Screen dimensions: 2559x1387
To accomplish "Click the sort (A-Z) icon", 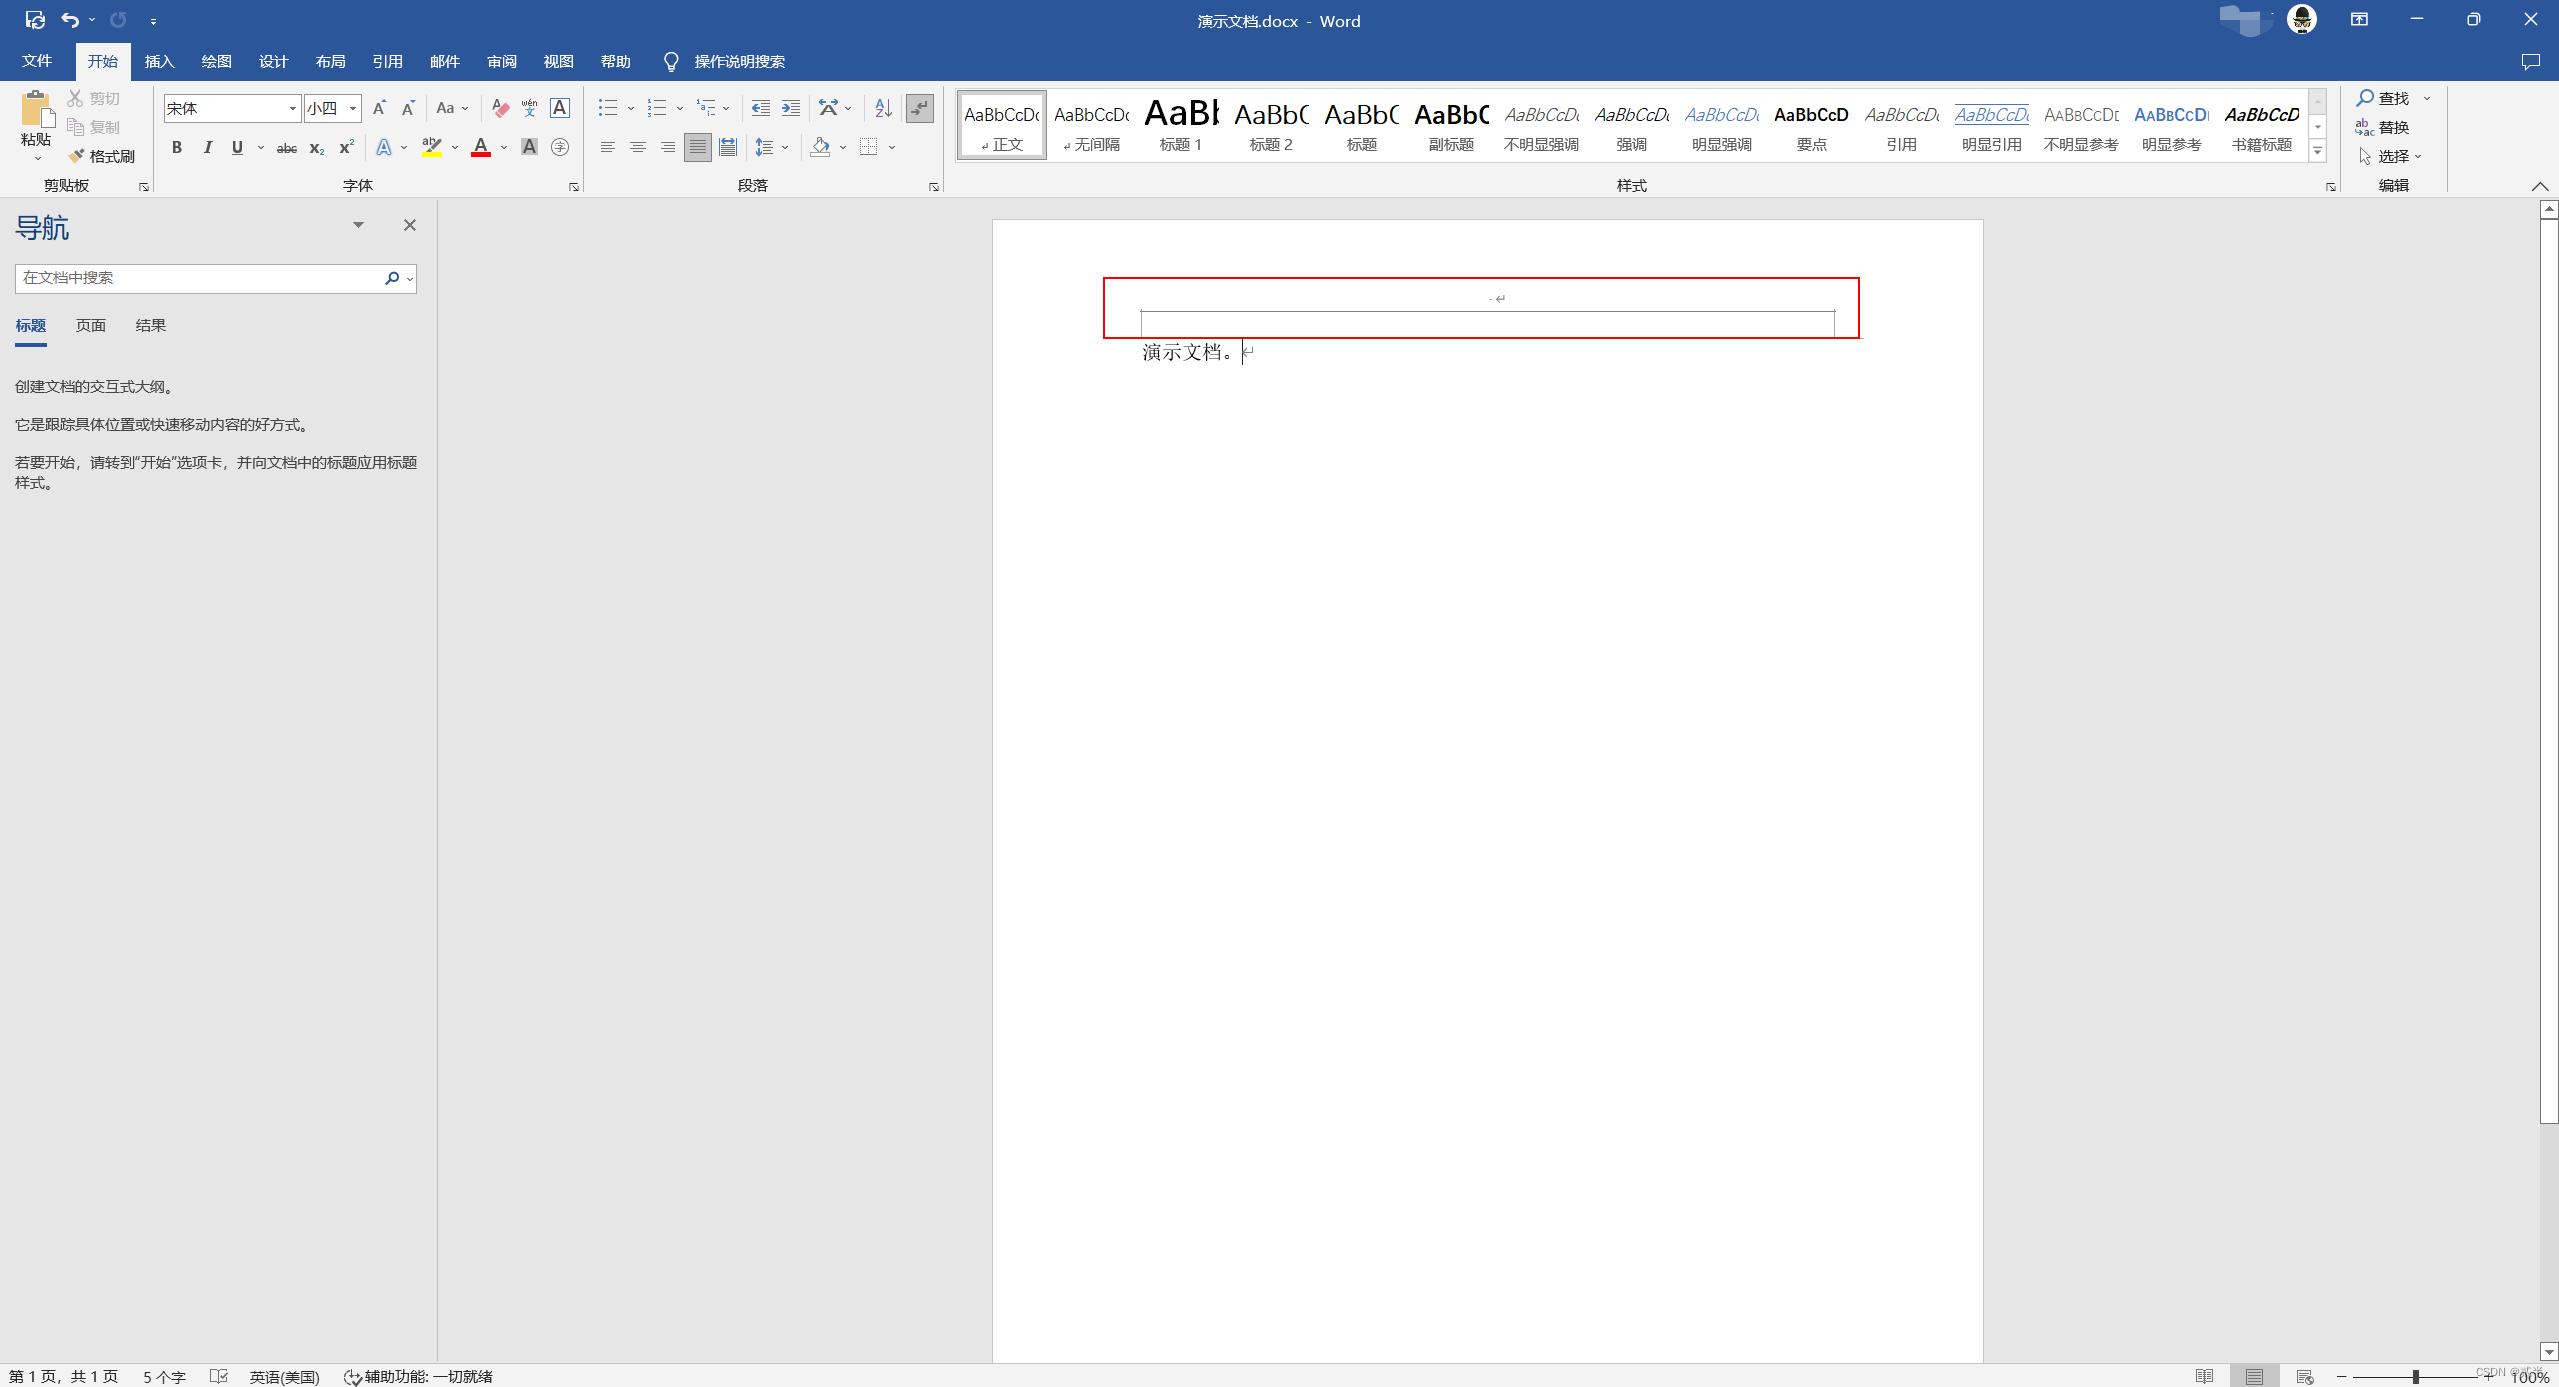I will click(x=882, y=108).
